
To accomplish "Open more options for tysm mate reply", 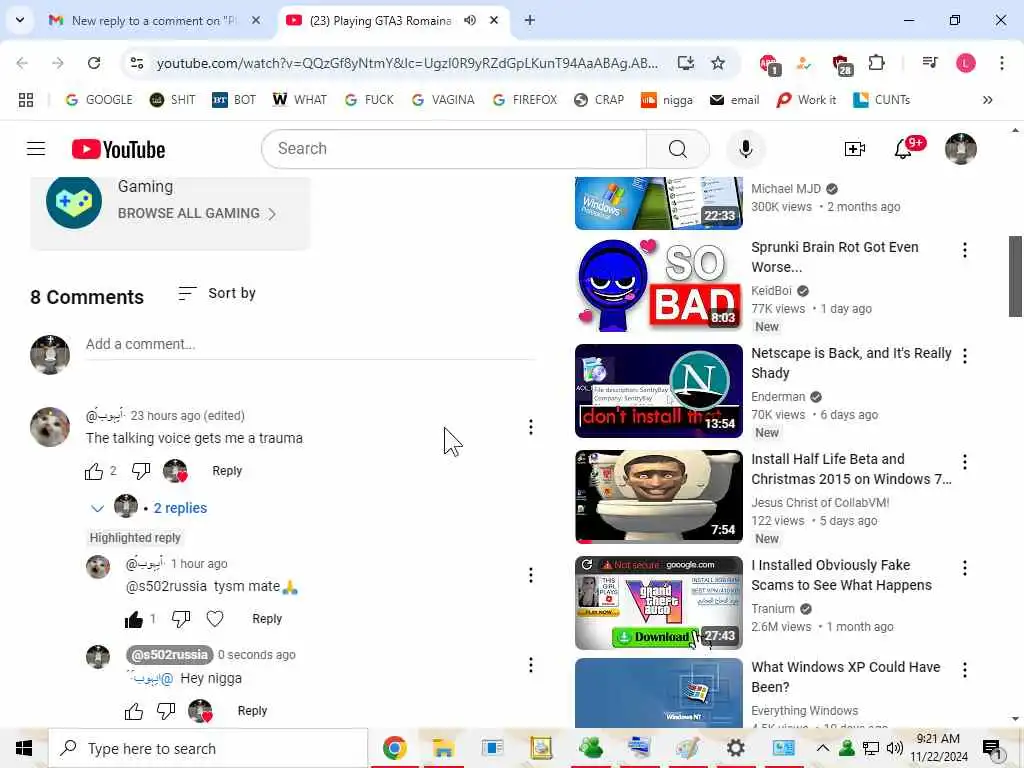I will [530, 575].
